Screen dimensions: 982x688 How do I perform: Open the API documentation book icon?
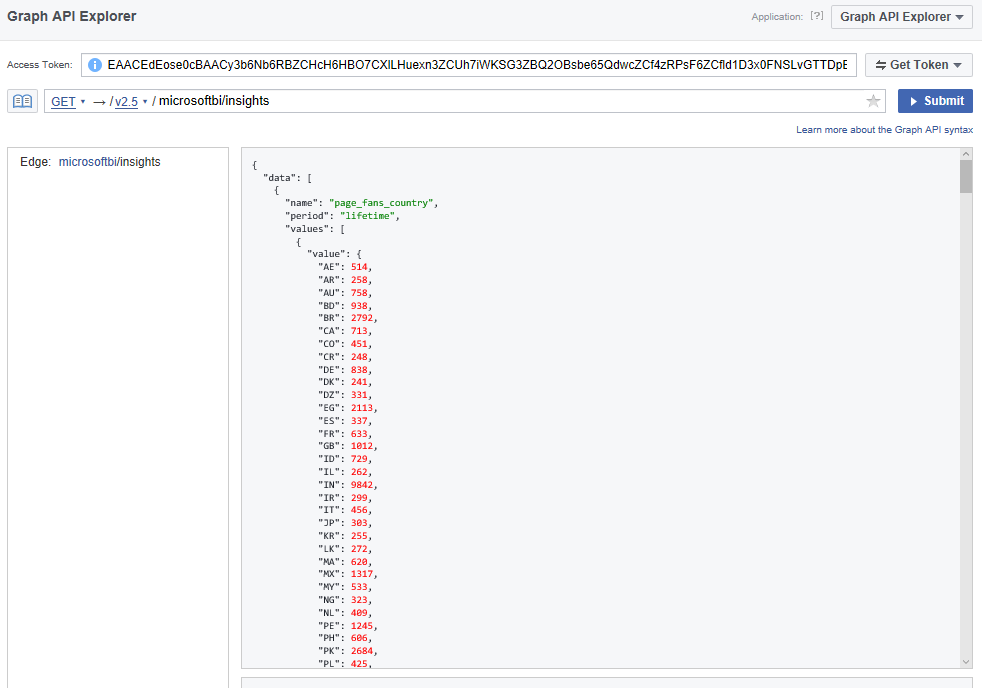[23, 101]
